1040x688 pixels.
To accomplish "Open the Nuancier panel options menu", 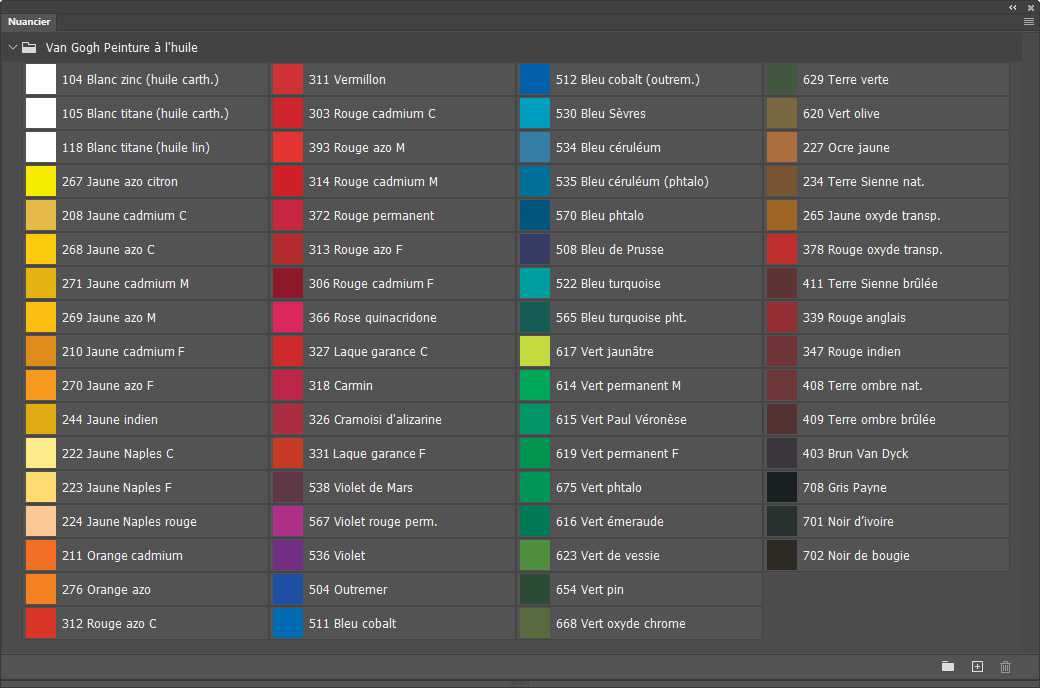I will click(x=1029, y=22).
